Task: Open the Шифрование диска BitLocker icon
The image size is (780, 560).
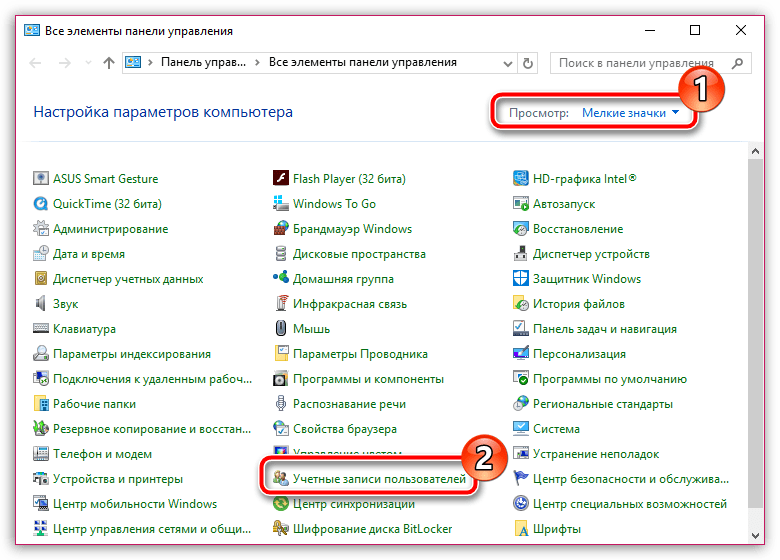Action: click(x=281, y=529)
